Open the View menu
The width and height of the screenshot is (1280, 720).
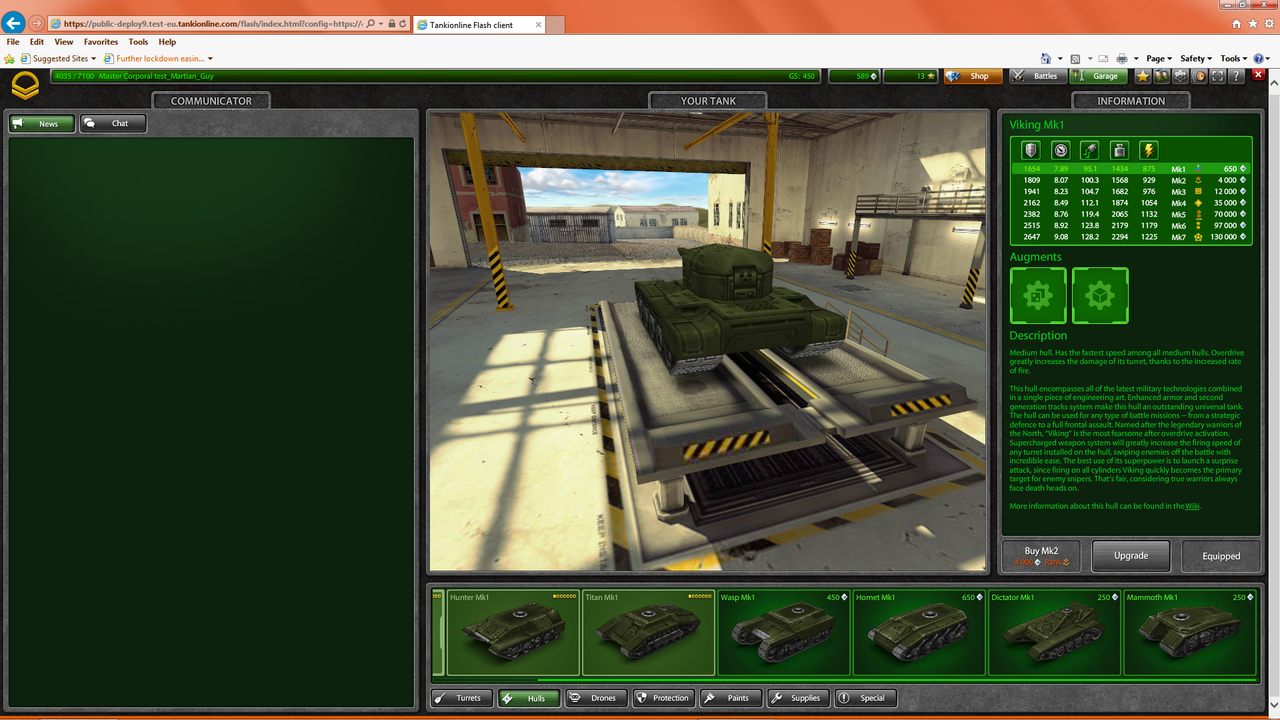[64, 42]
